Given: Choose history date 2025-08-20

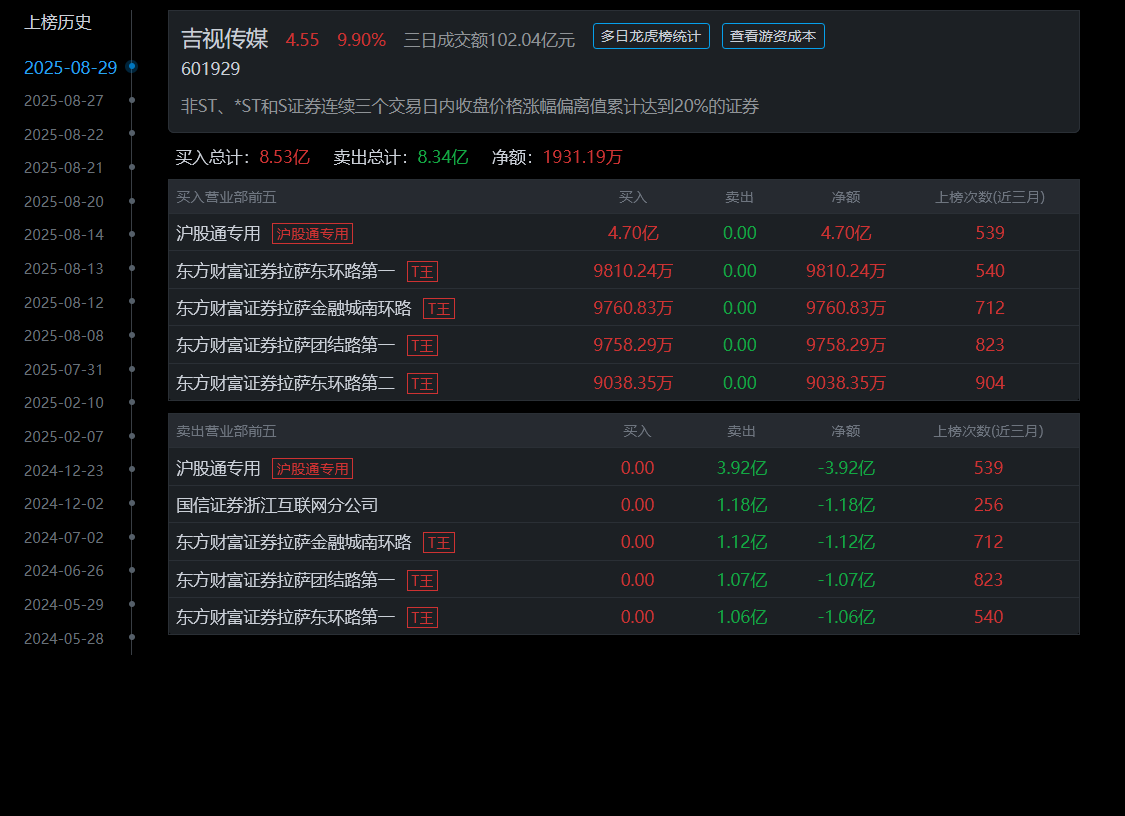Looking at the screenshot, I should tap(64, 201).
